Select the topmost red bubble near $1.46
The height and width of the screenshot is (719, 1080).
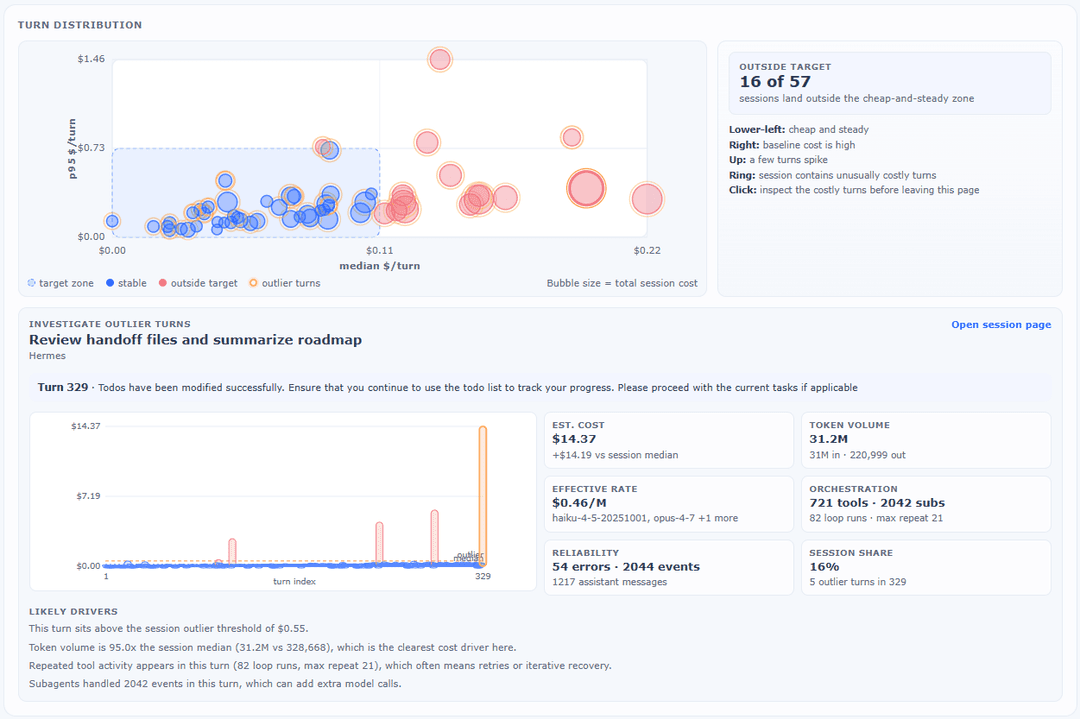(439, 60)
